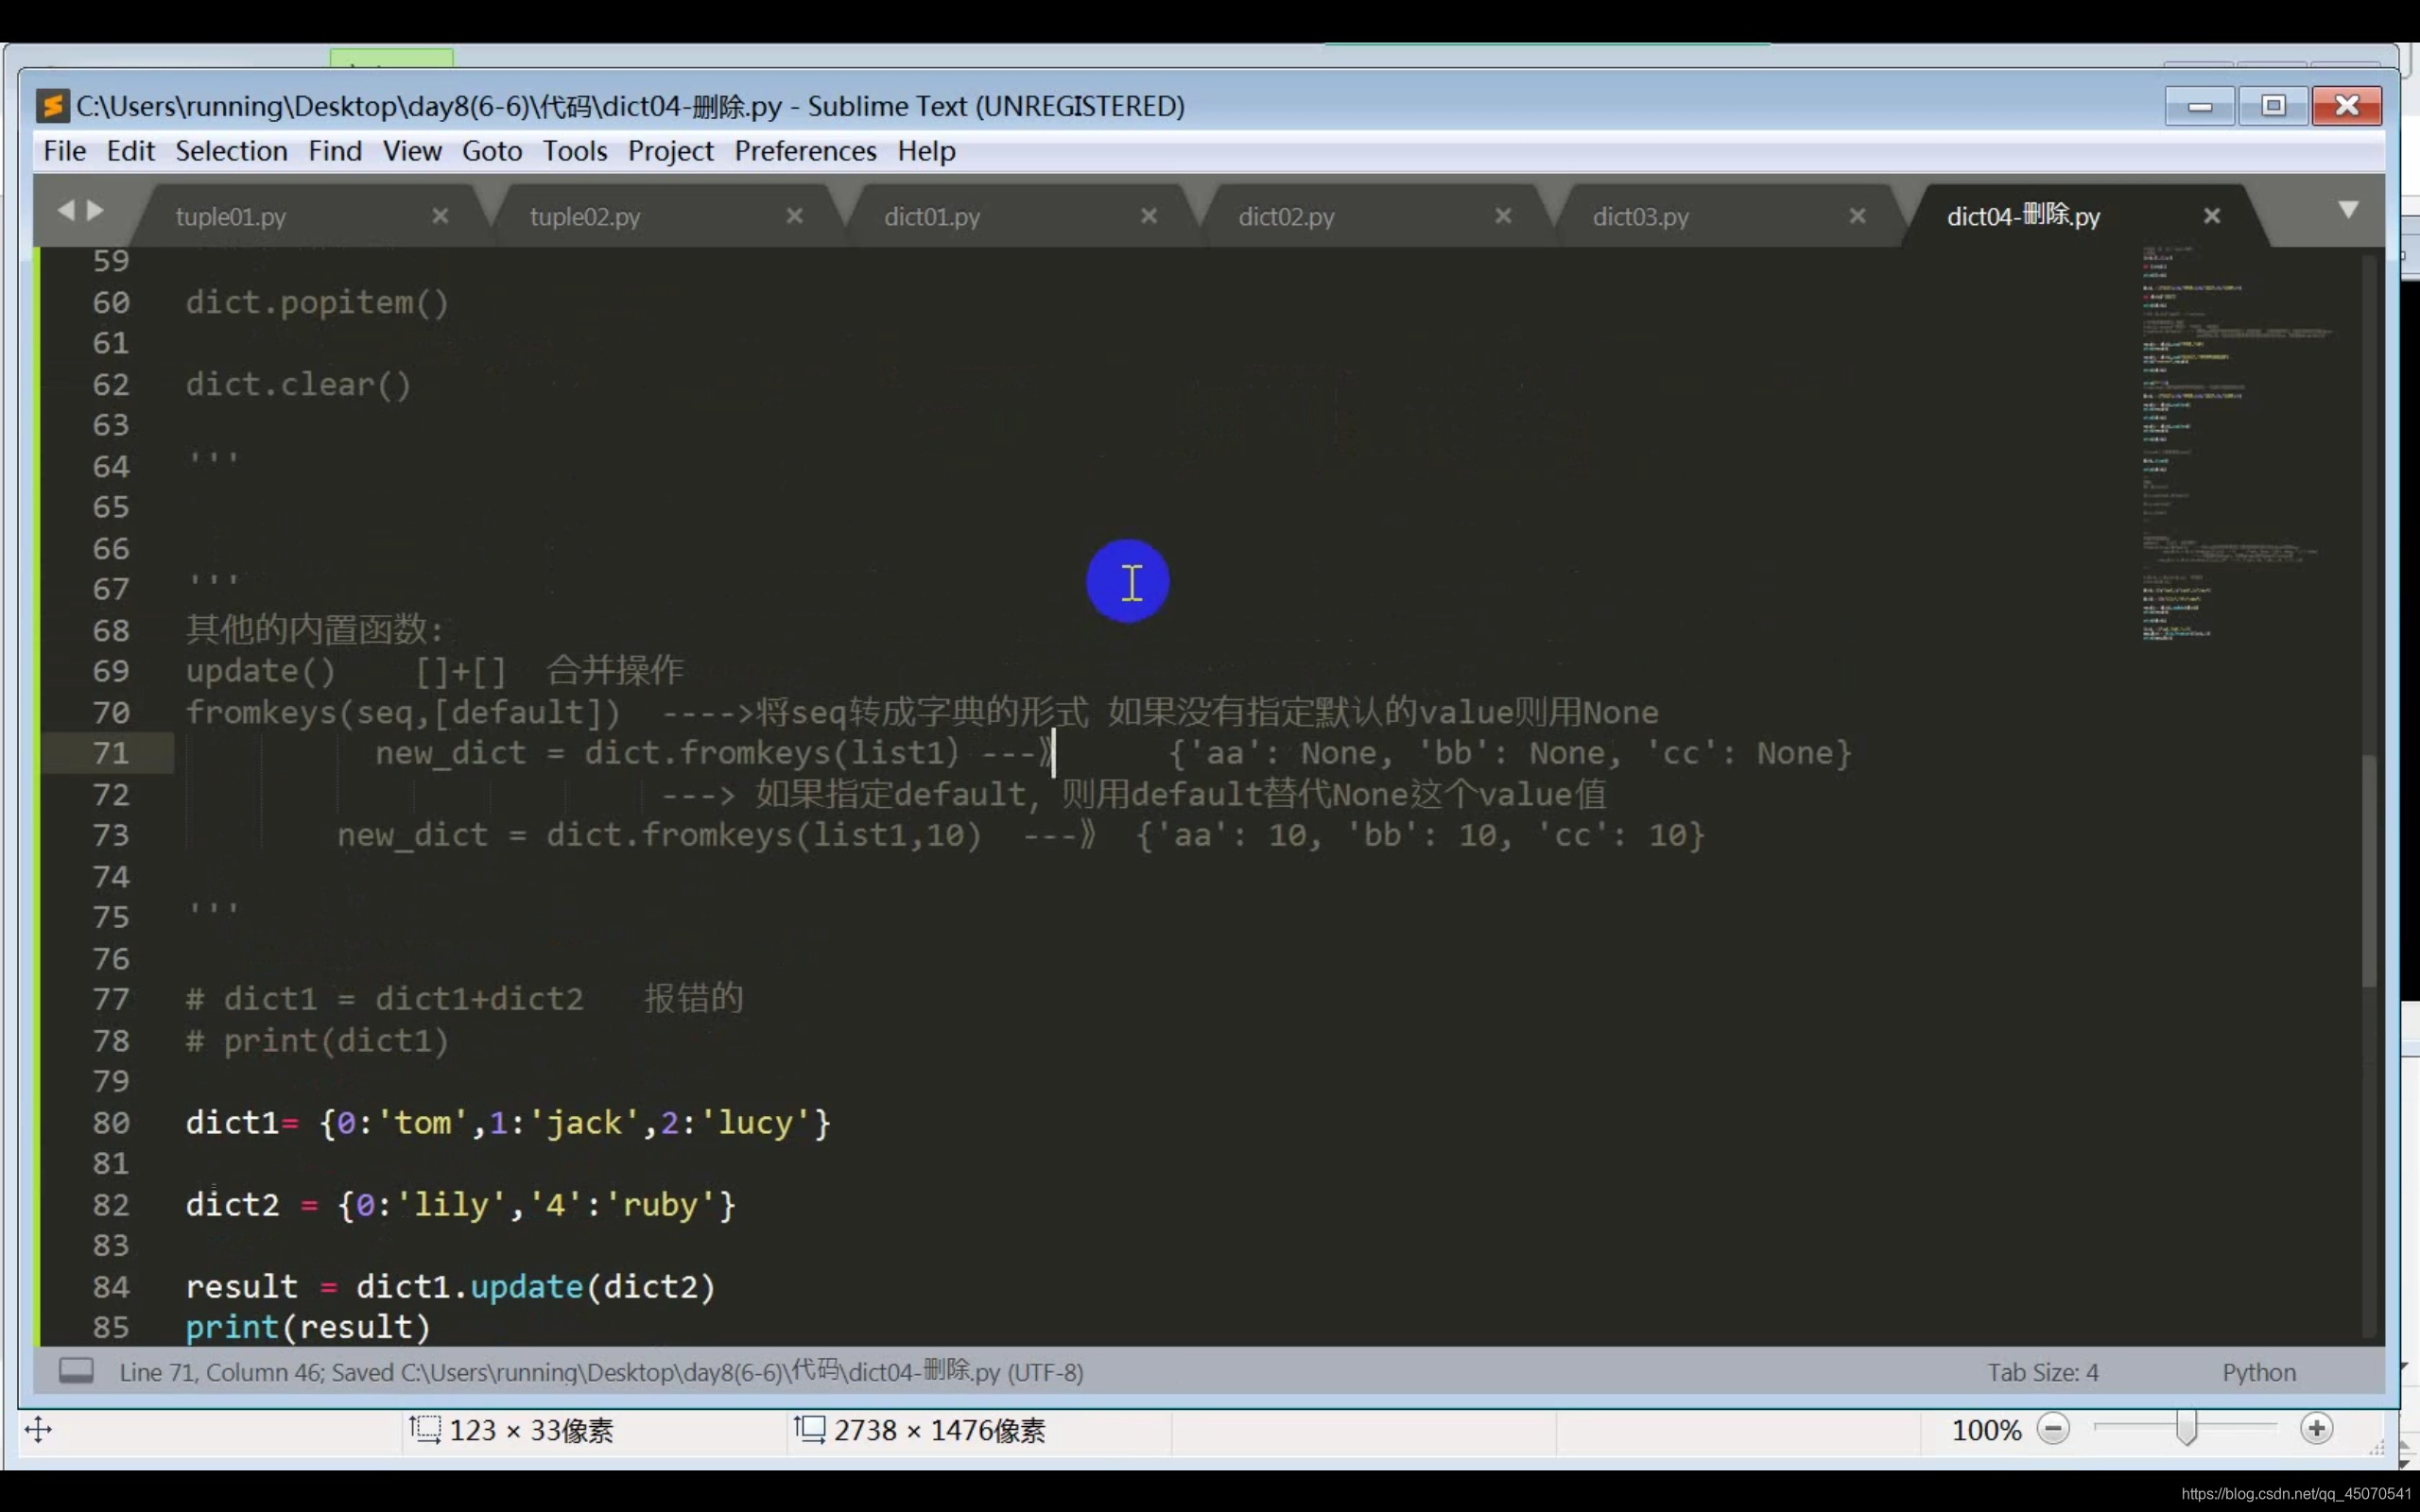Click the zoom out minus button

tap(2053, 1429)
